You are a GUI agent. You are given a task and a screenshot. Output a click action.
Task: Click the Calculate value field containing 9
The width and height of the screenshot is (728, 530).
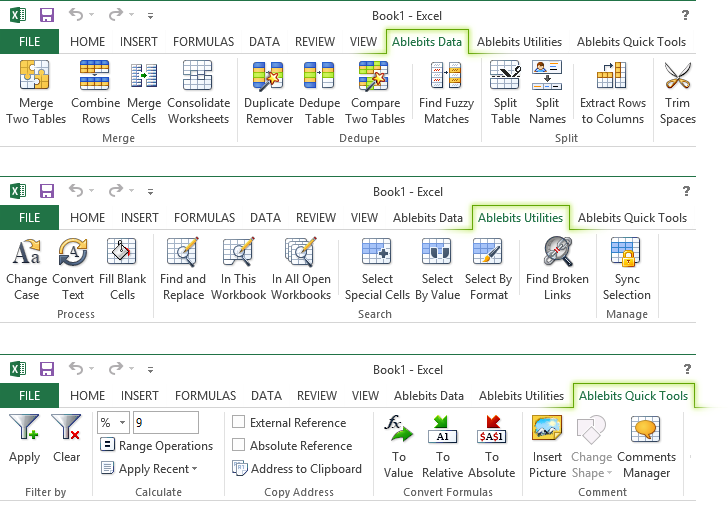165,423
